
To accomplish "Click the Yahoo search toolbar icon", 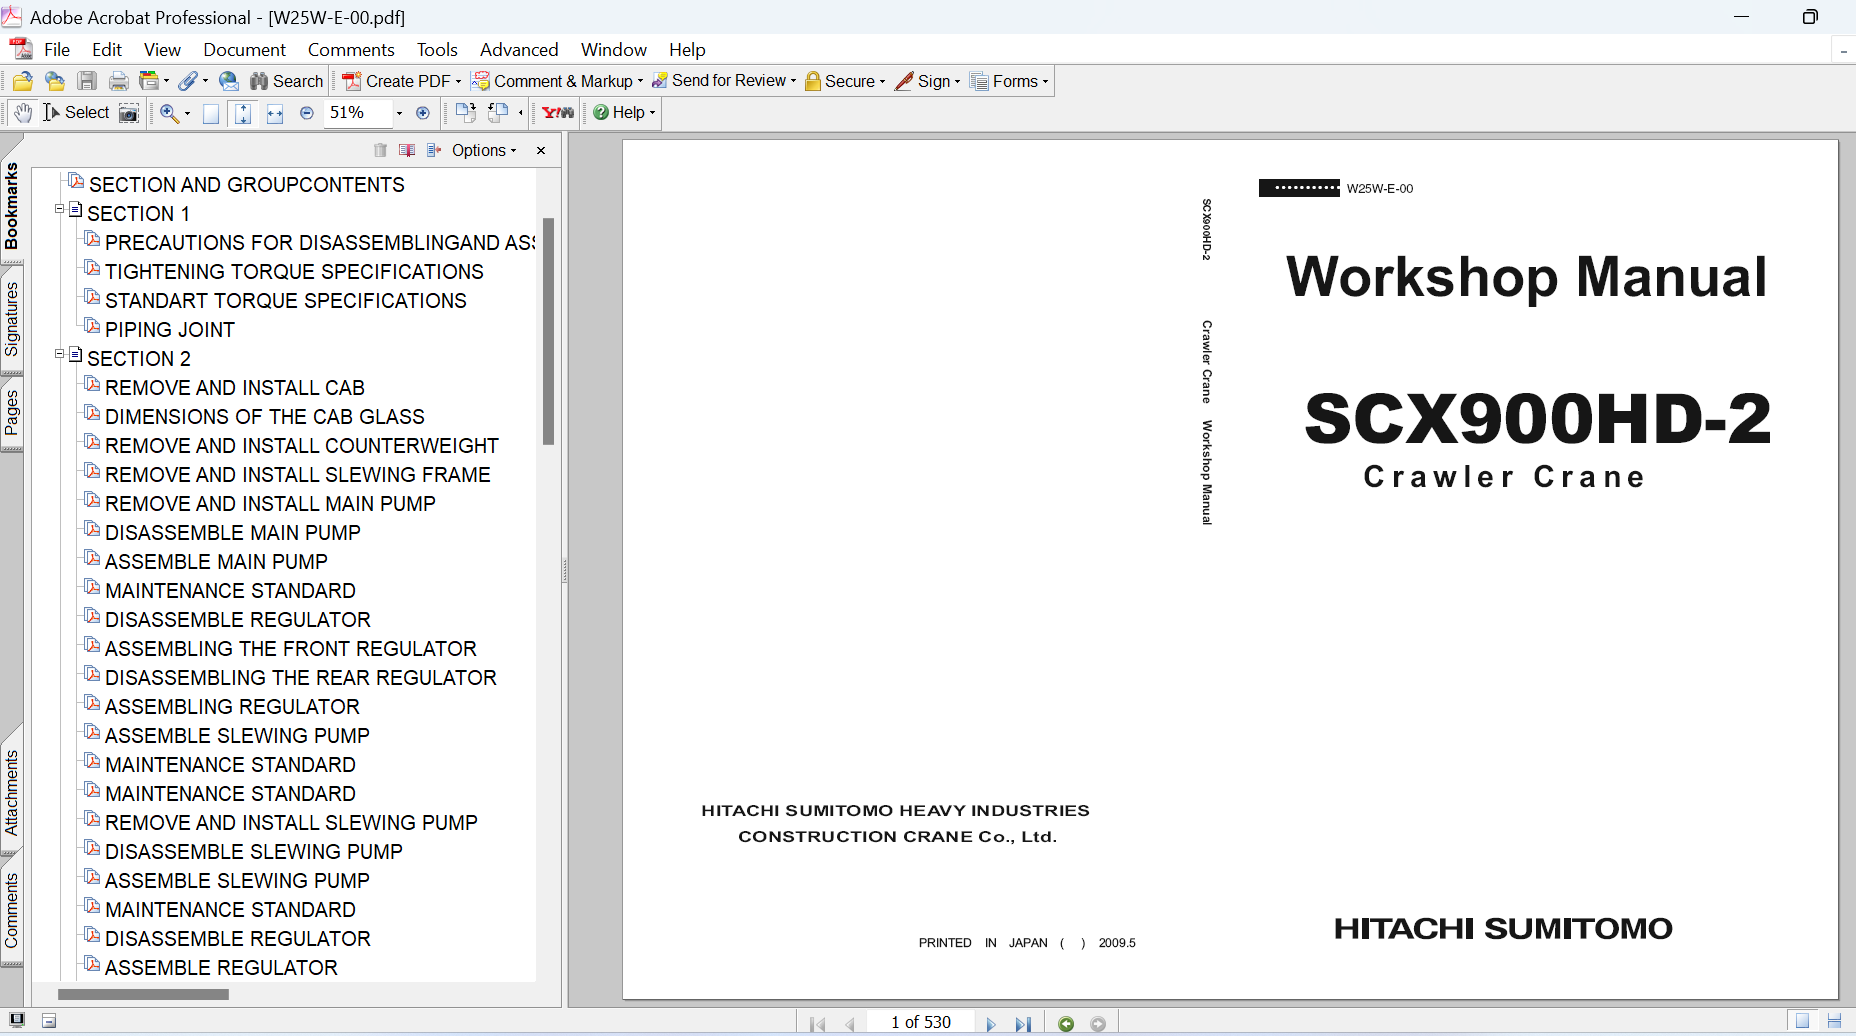I will coord(558,113).
